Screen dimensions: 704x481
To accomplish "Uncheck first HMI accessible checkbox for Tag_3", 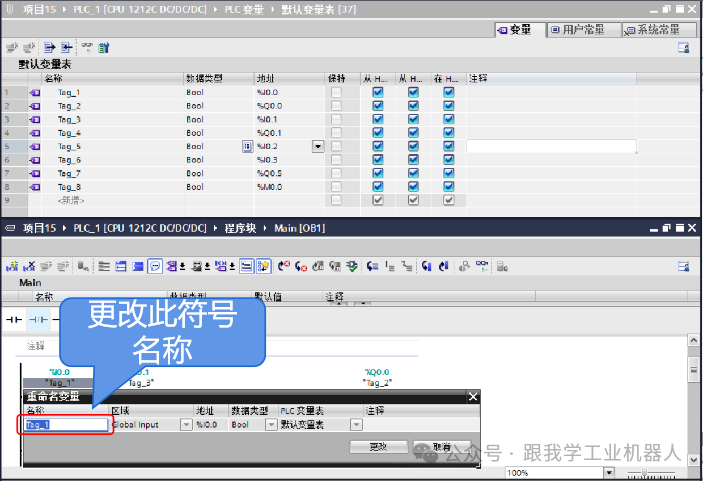I will tap(378, 119).
